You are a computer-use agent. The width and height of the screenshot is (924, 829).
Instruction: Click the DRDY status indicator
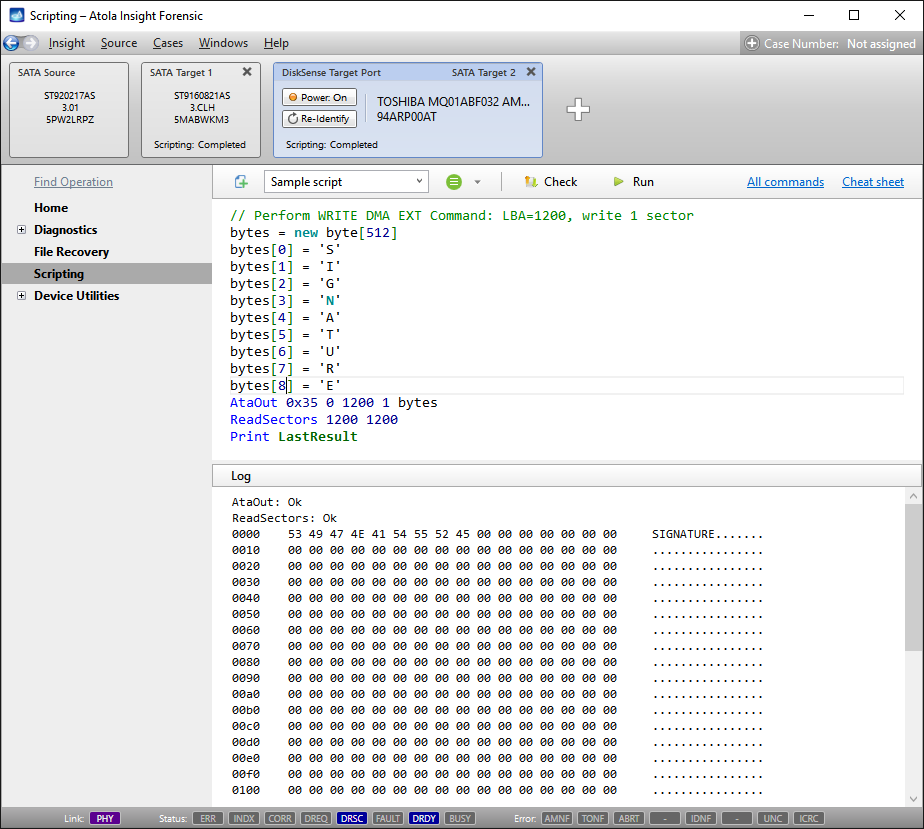pyautogui.click(x=424, y=818)
